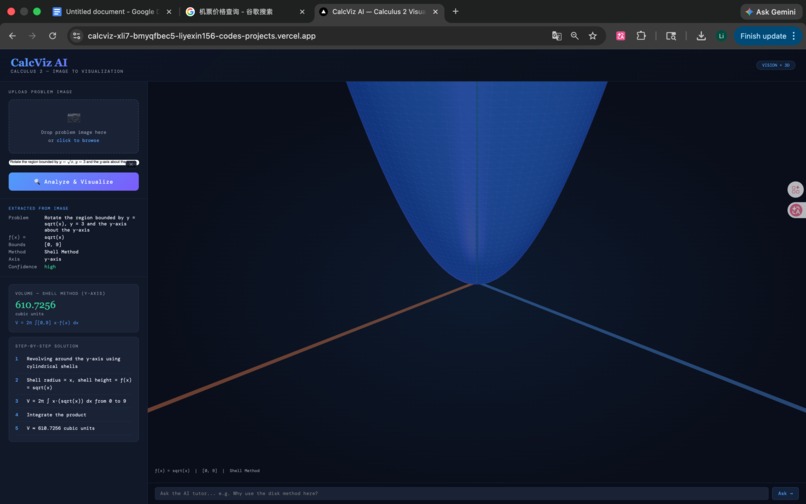The height and width of the screenshot is (504, 806).
Task: Click the volume value 610.7256
Action: click(35, 304)
